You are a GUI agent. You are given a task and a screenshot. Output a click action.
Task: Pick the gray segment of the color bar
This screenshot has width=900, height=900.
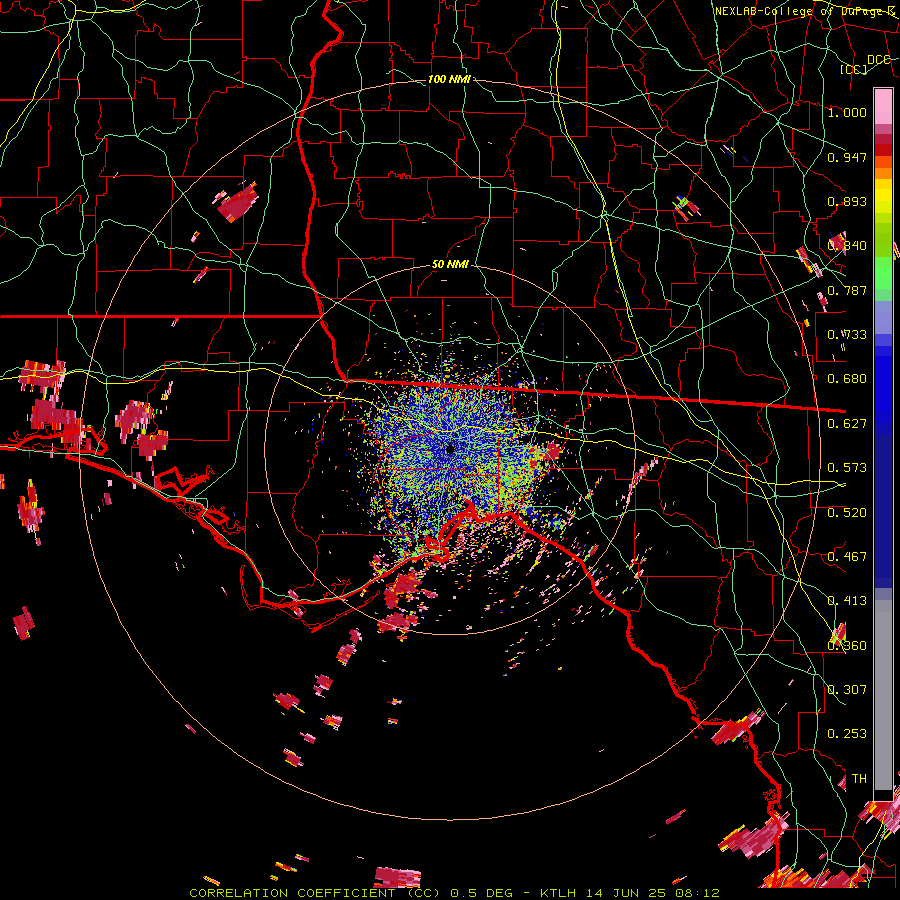tap(883, 695)
